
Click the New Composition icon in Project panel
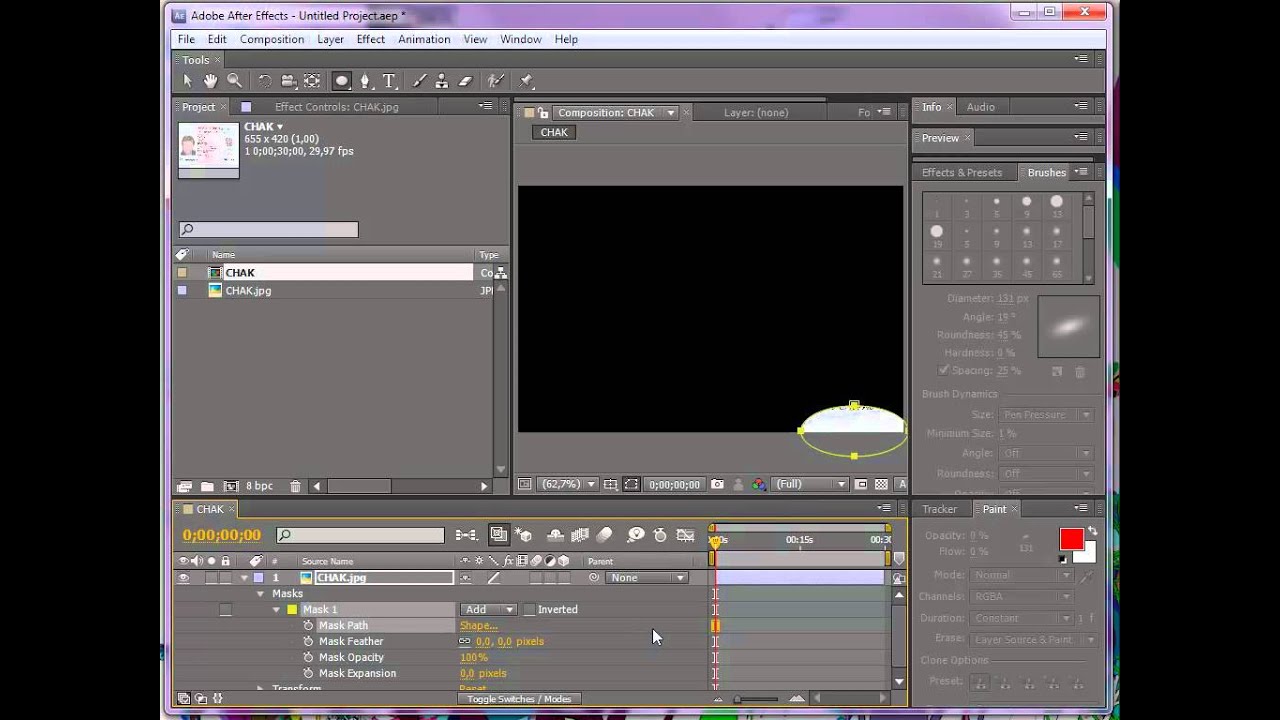pyautogui.click(x=231, y=487)
